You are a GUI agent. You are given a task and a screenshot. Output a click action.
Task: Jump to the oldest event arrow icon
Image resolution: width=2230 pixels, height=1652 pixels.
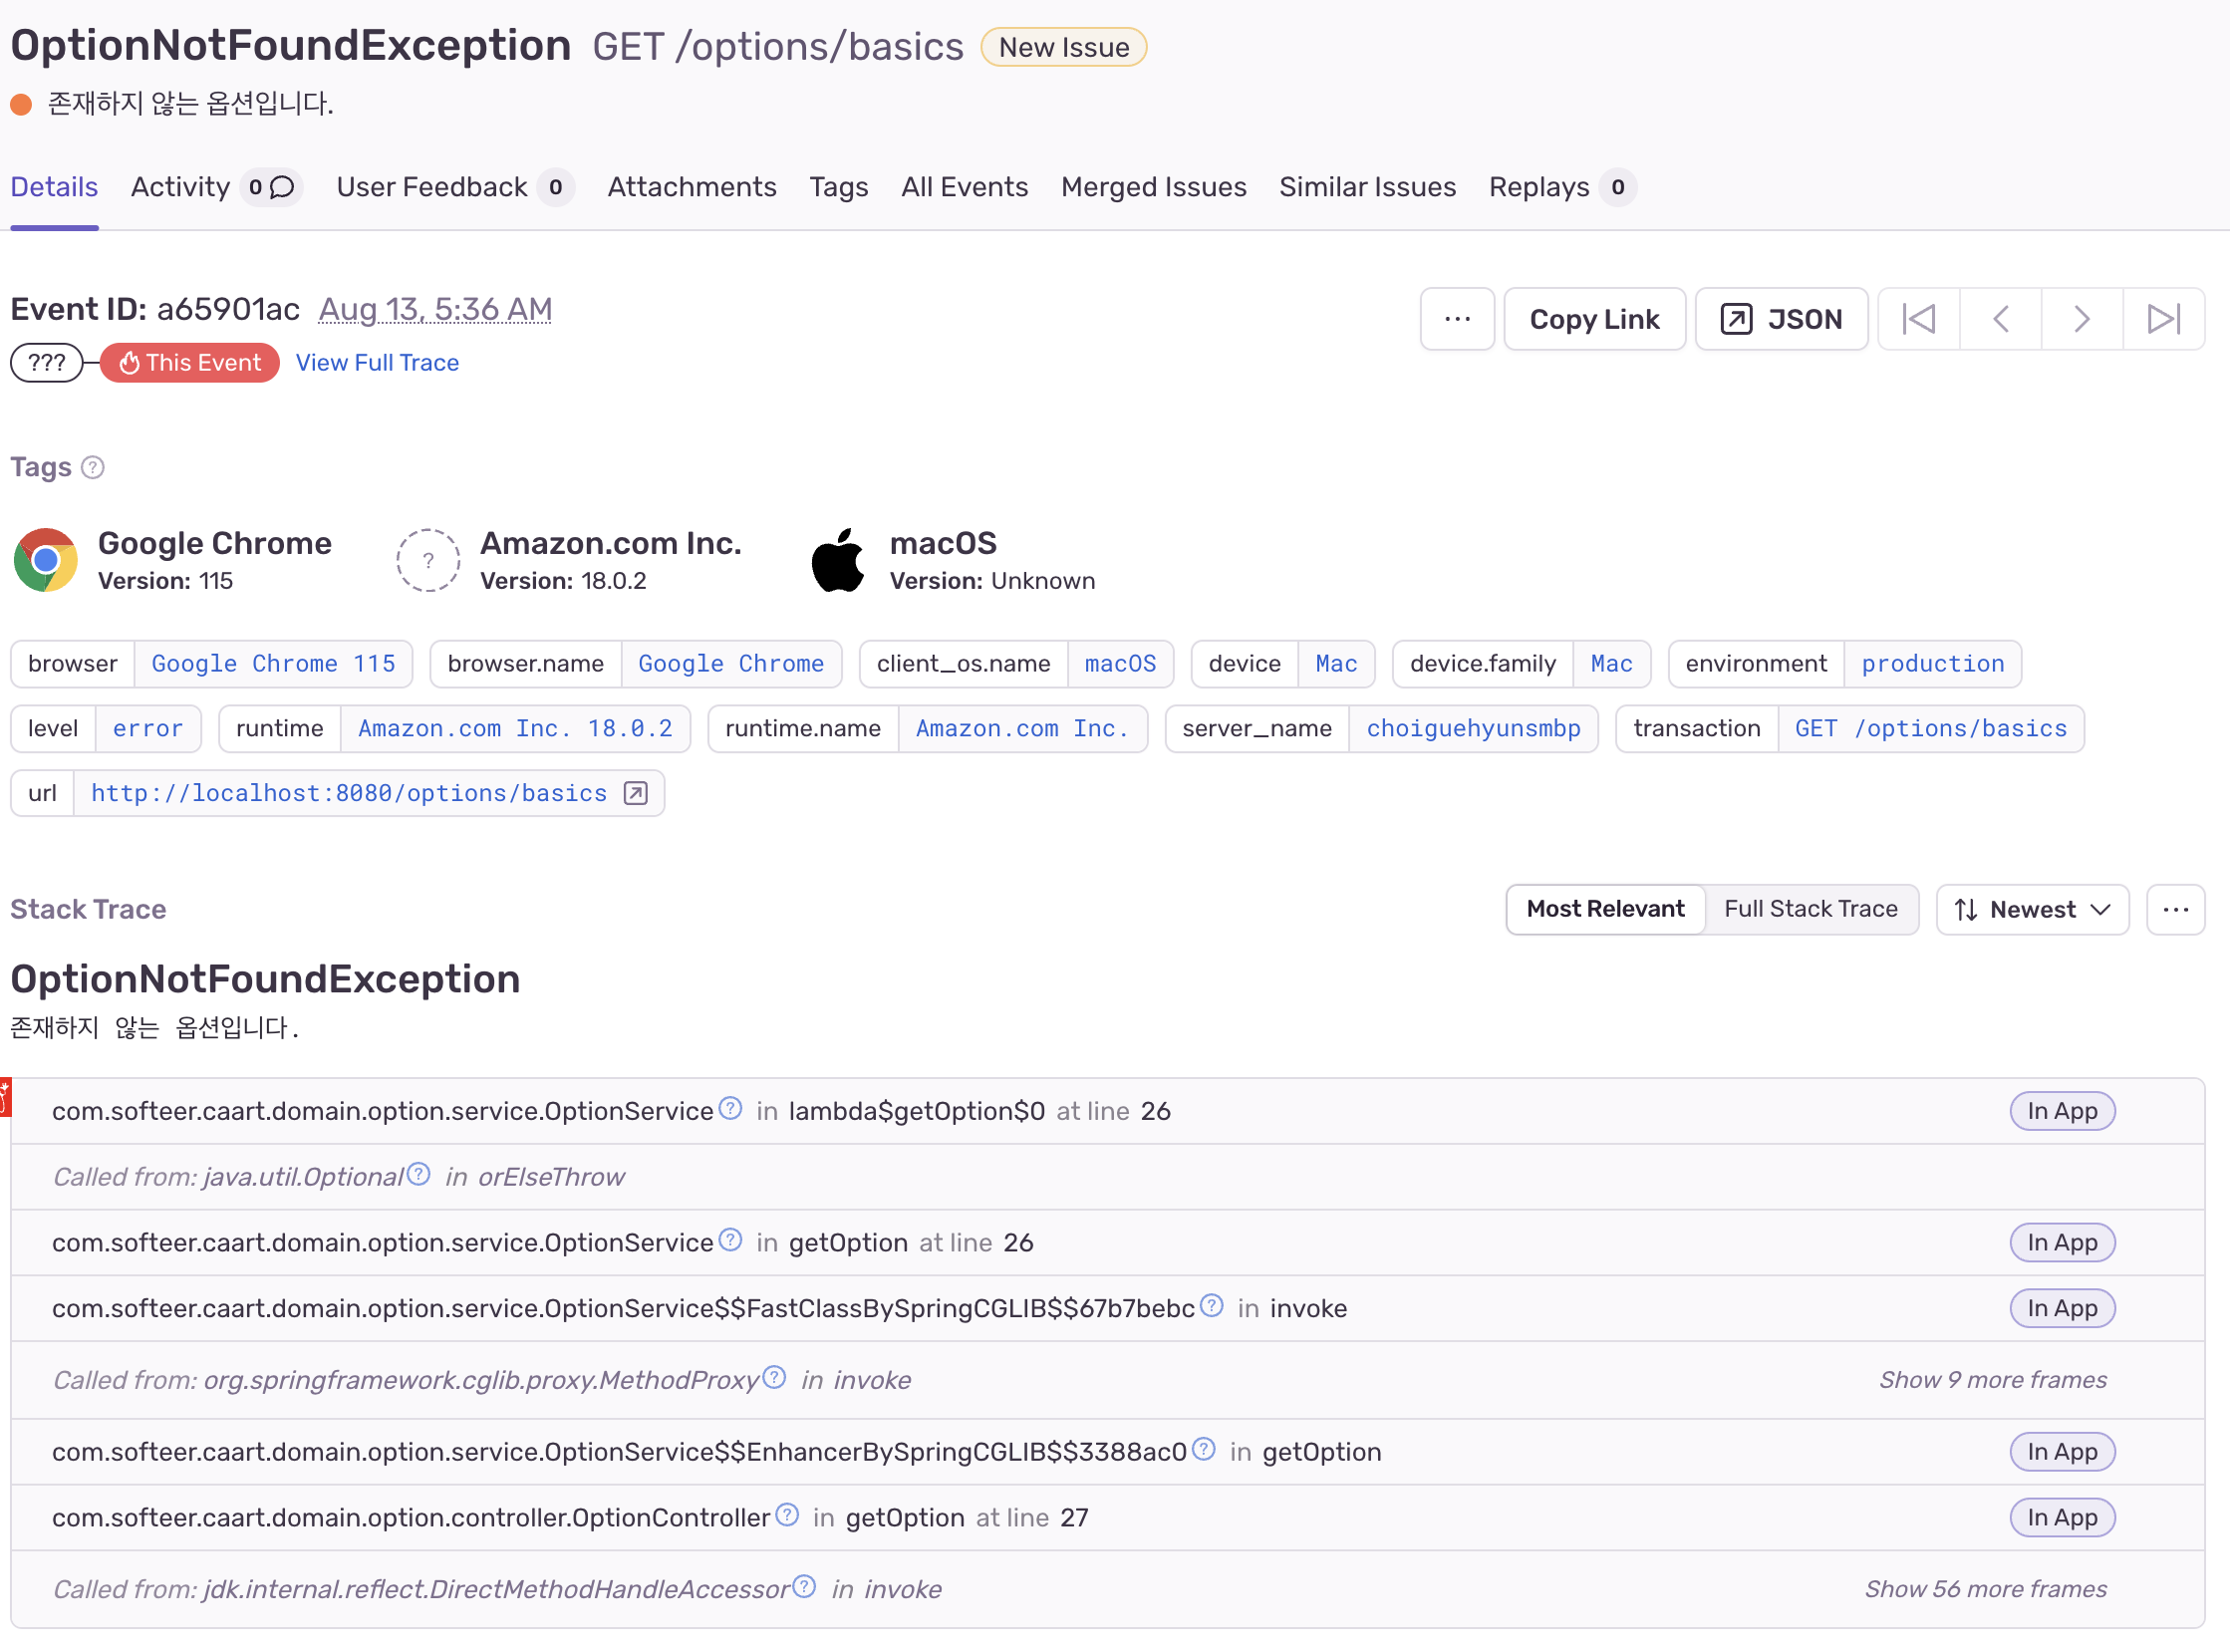[x=1918, y=319]
